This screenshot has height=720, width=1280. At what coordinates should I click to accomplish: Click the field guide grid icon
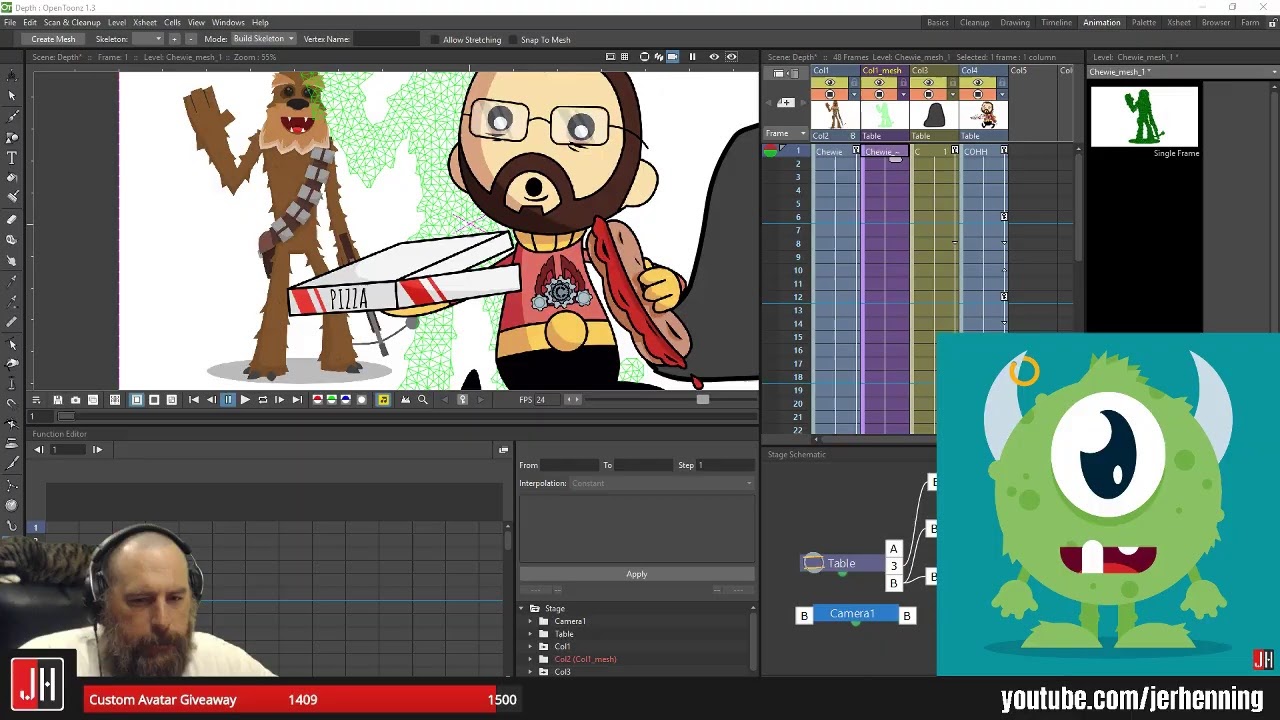625,57
